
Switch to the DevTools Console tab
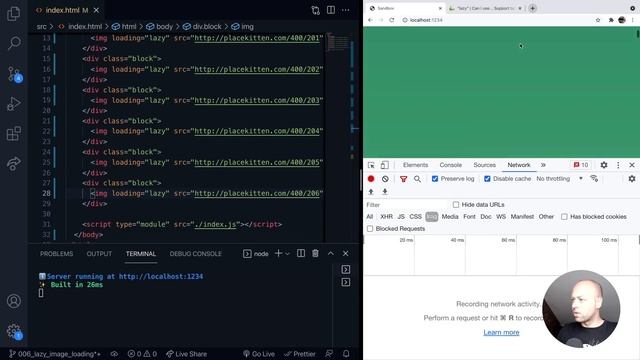click(x=451, y=165)
